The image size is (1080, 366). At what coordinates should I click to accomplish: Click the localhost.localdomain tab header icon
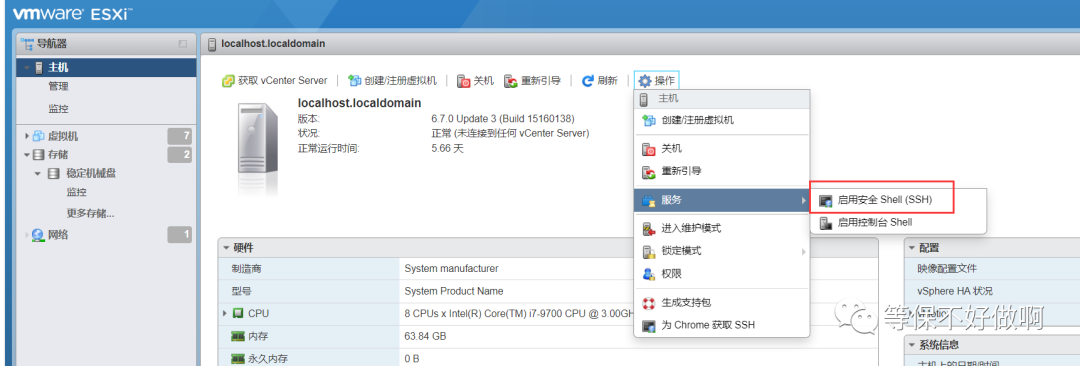[213, 44]
